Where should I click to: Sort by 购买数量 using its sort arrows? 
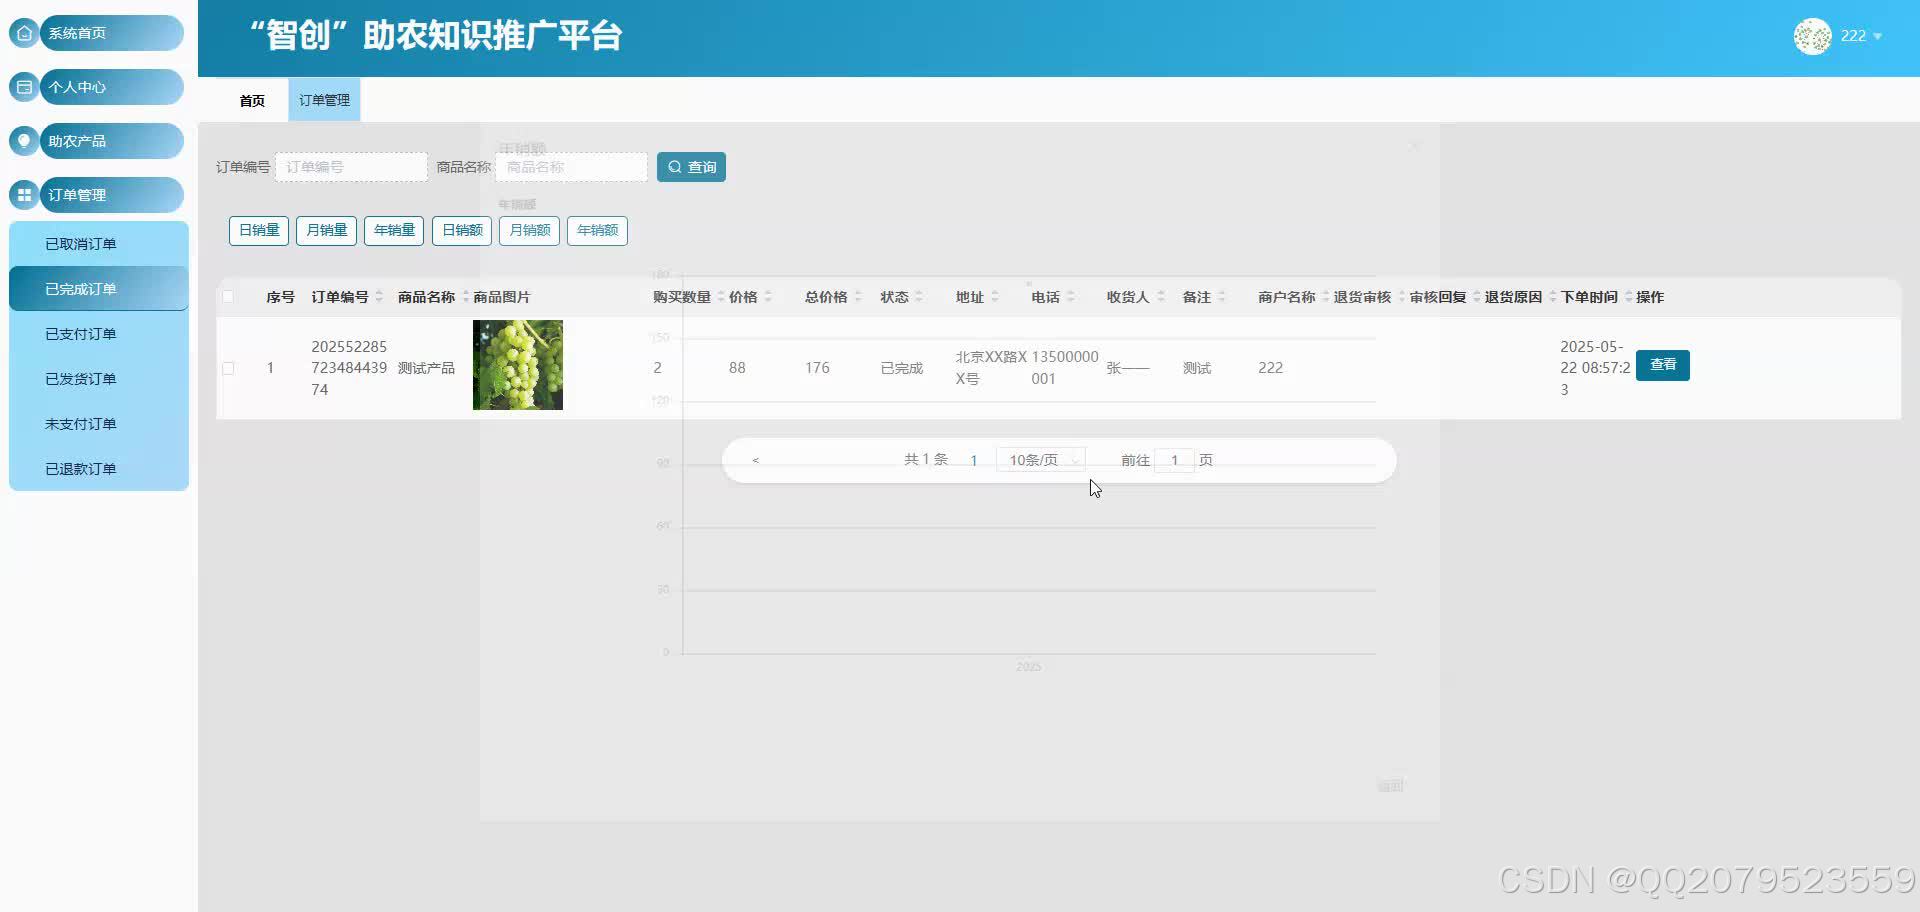pyautogui.click(x=721, y=297)
